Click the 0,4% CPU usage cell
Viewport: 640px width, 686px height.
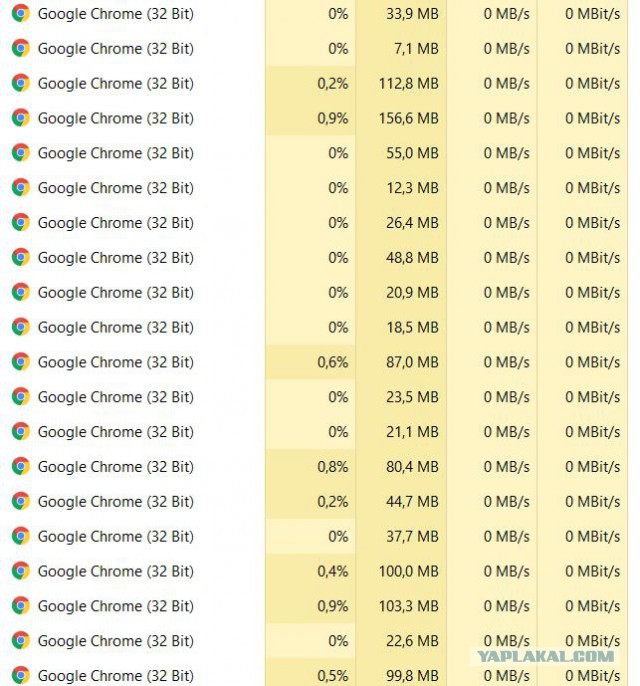click(x=332, y=571)
